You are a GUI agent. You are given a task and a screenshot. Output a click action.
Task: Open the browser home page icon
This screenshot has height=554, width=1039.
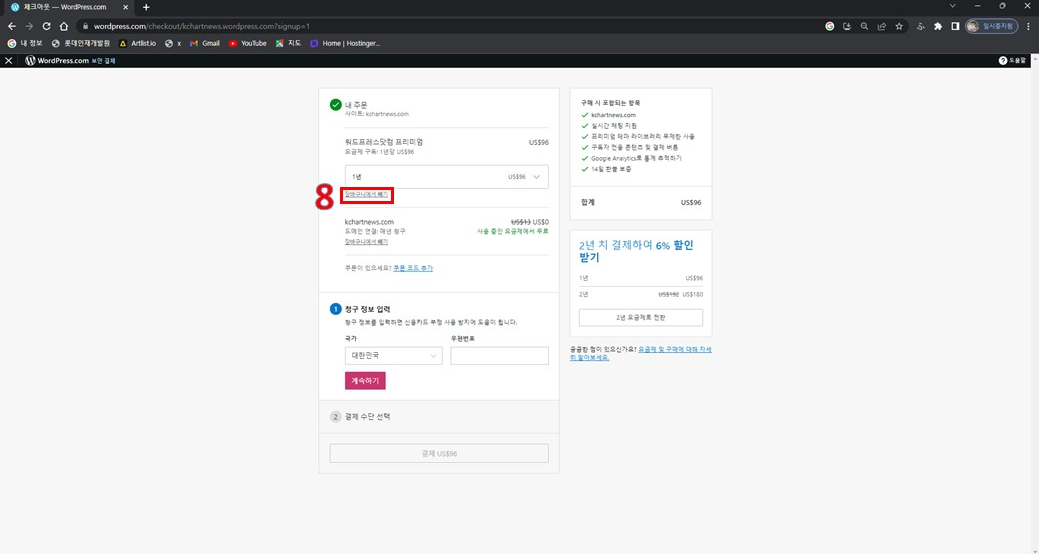pyautogui.click(x=64, y=27)
